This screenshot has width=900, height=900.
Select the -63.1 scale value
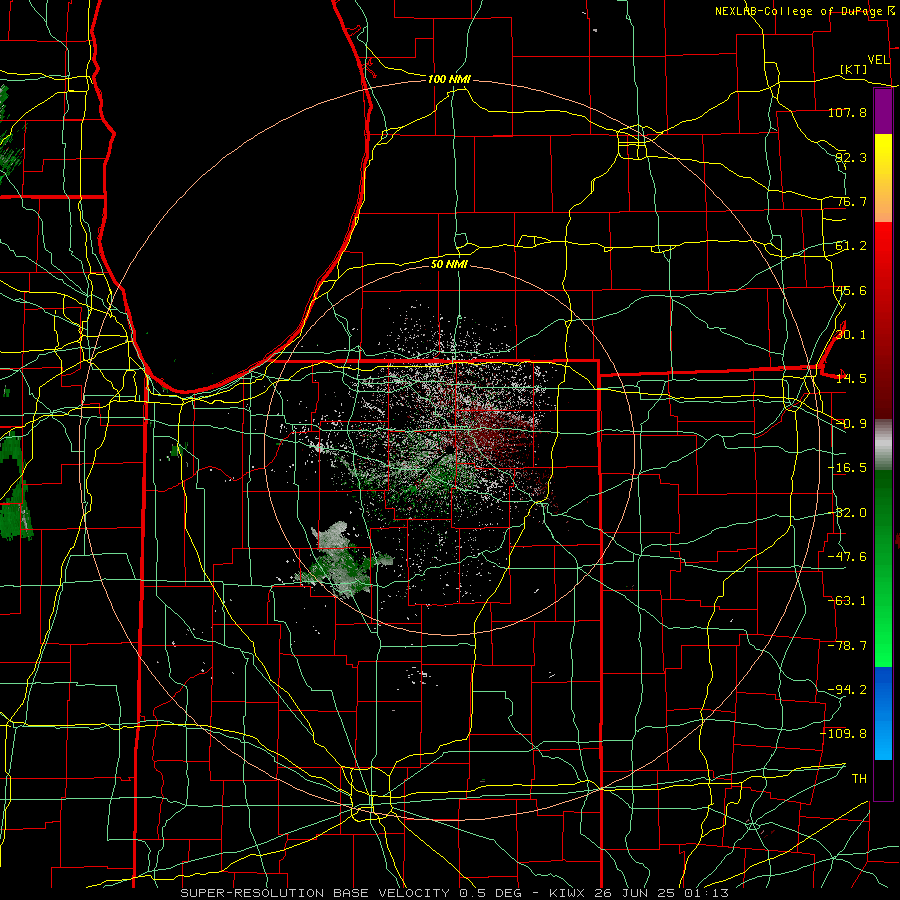(x=847, y=601)
